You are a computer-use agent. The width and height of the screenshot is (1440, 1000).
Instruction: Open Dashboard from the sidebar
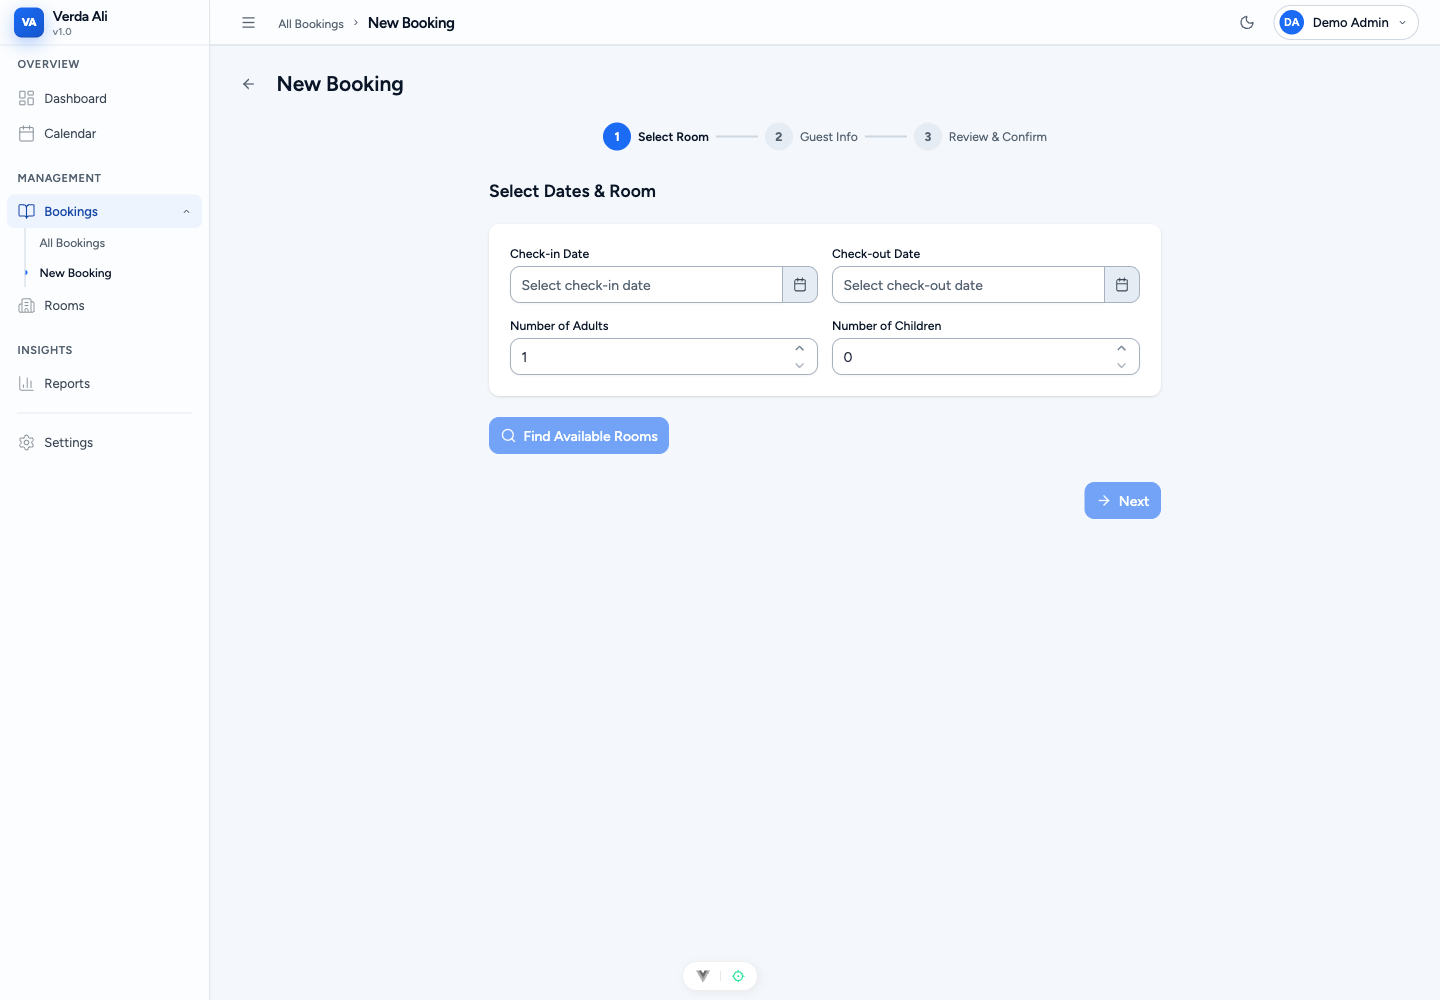(104, 98)
